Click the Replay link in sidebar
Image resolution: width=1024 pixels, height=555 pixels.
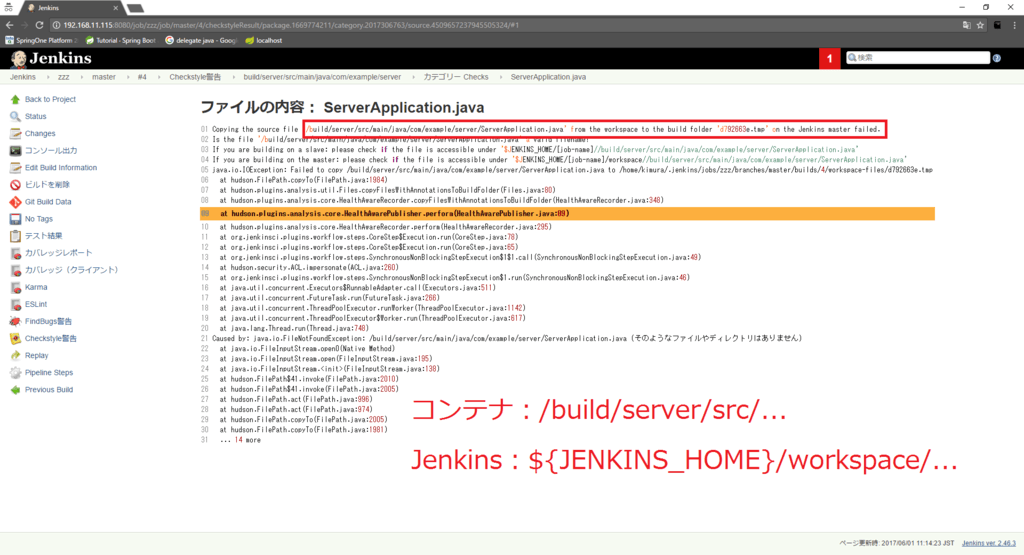click(x=36, y=355)
